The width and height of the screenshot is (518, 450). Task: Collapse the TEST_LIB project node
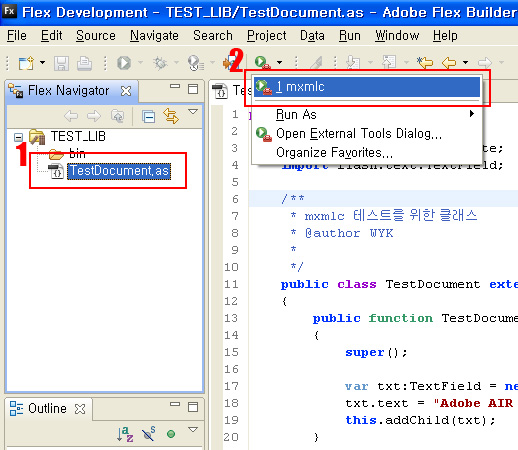[19, 137]
